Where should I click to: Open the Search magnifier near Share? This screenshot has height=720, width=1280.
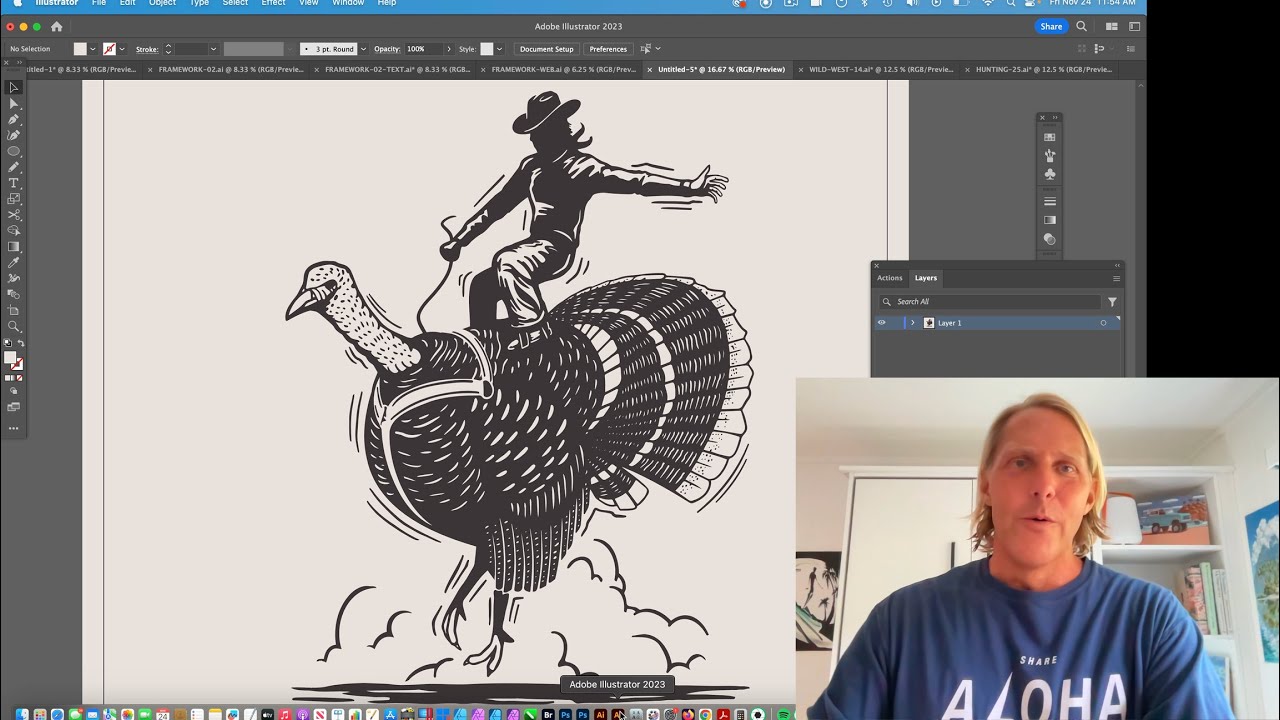(x=1081, y=26)
